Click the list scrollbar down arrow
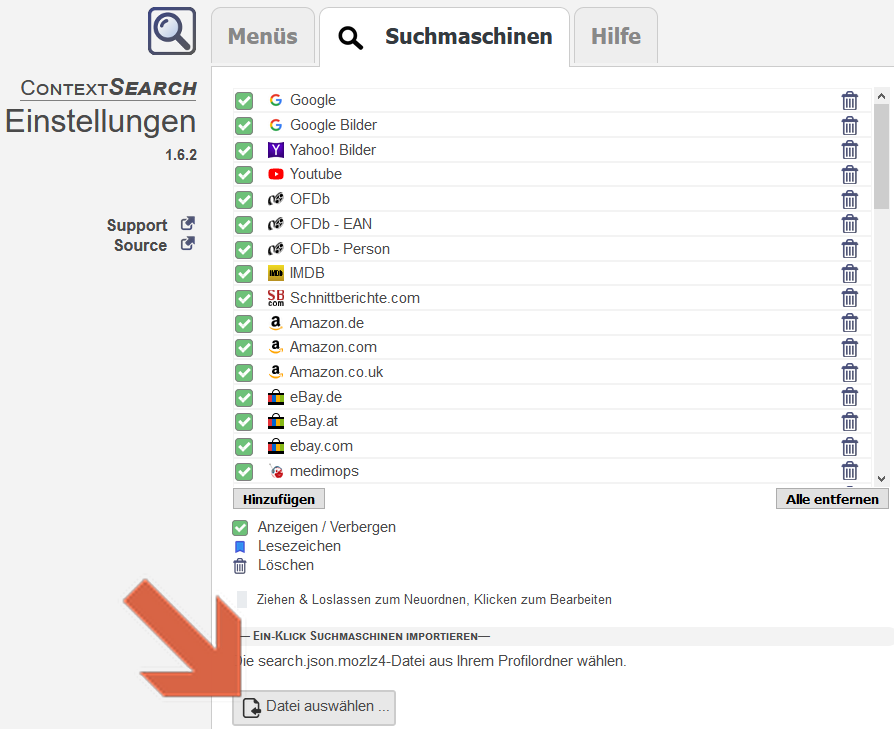Viewport: 894px width, 729px height. click(x=881, y=479)
